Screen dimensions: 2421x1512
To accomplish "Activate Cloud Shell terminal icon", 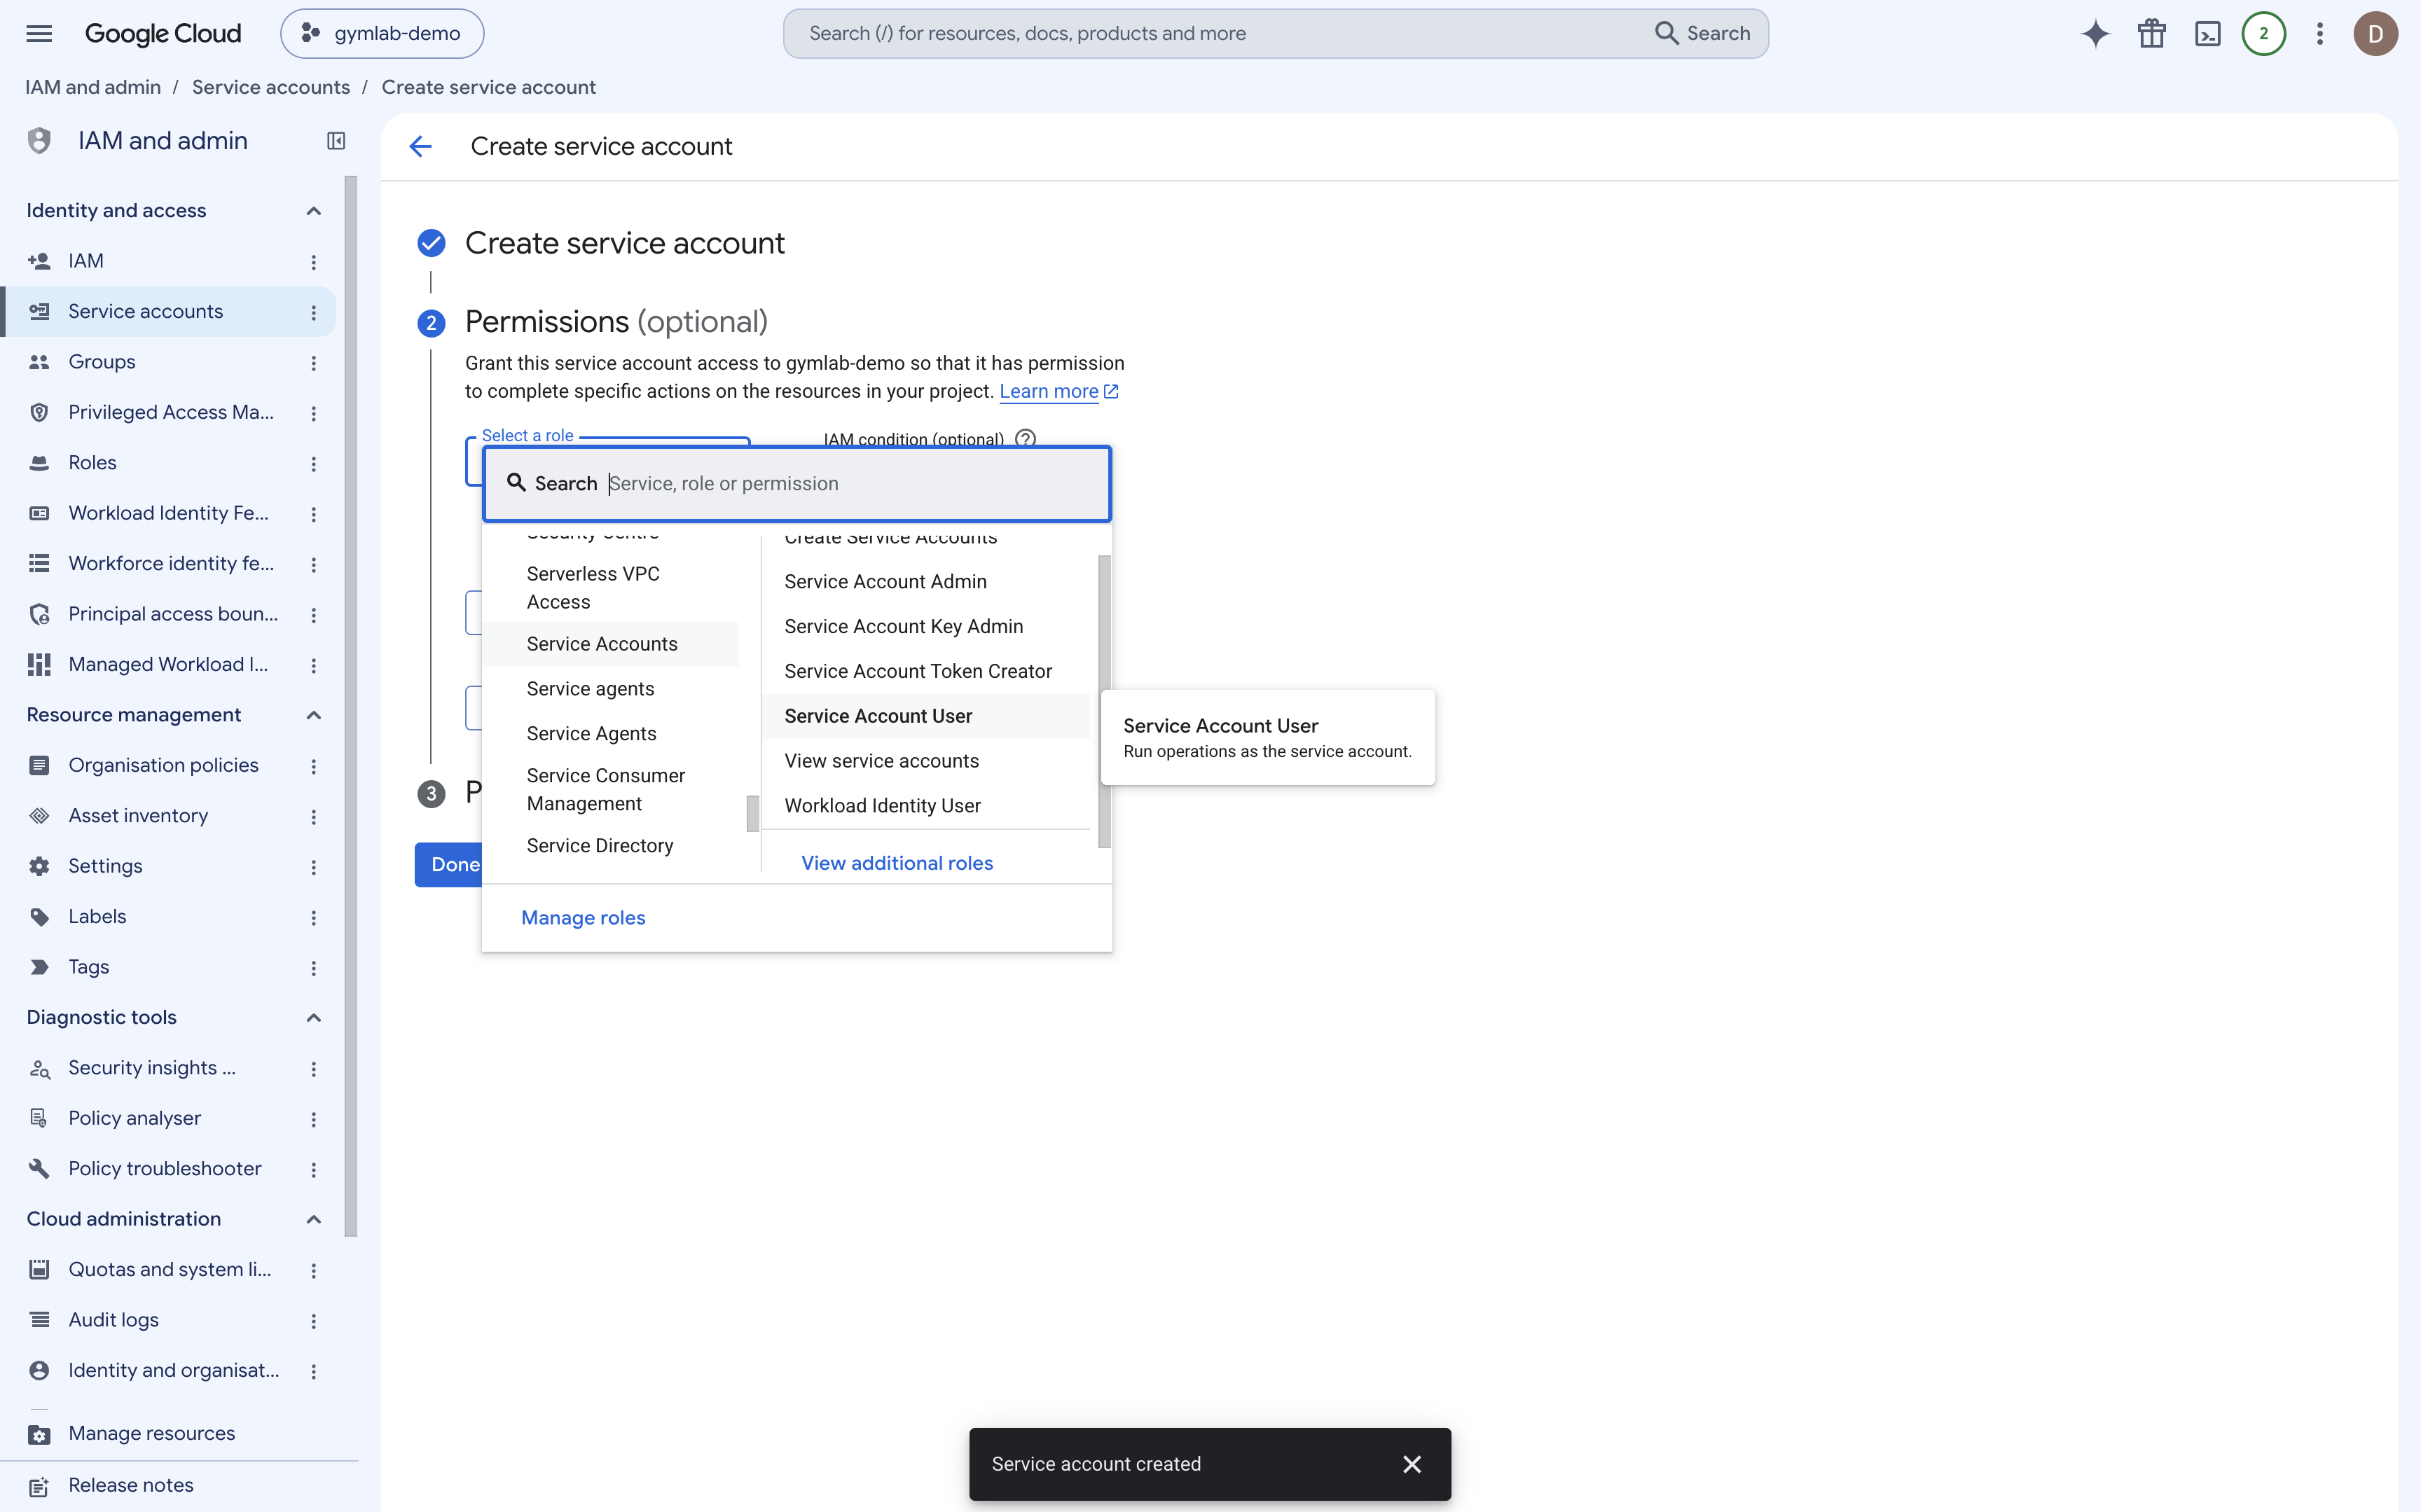I will pyautogui.click(x=2207, y=33).
